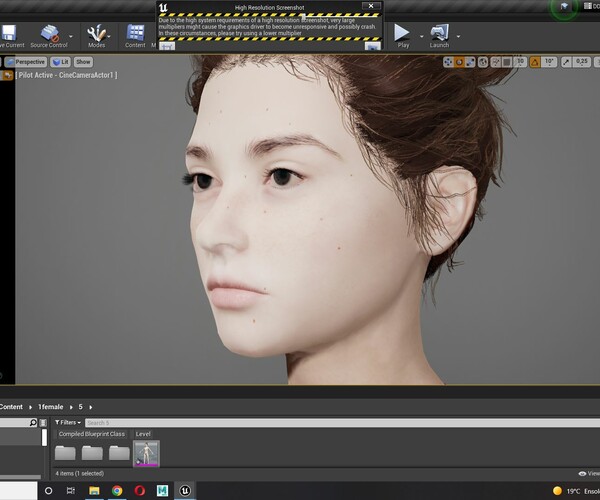600x500 pixels.
Task: Take screenshot using dialog capture button
Action: point(372,46)
